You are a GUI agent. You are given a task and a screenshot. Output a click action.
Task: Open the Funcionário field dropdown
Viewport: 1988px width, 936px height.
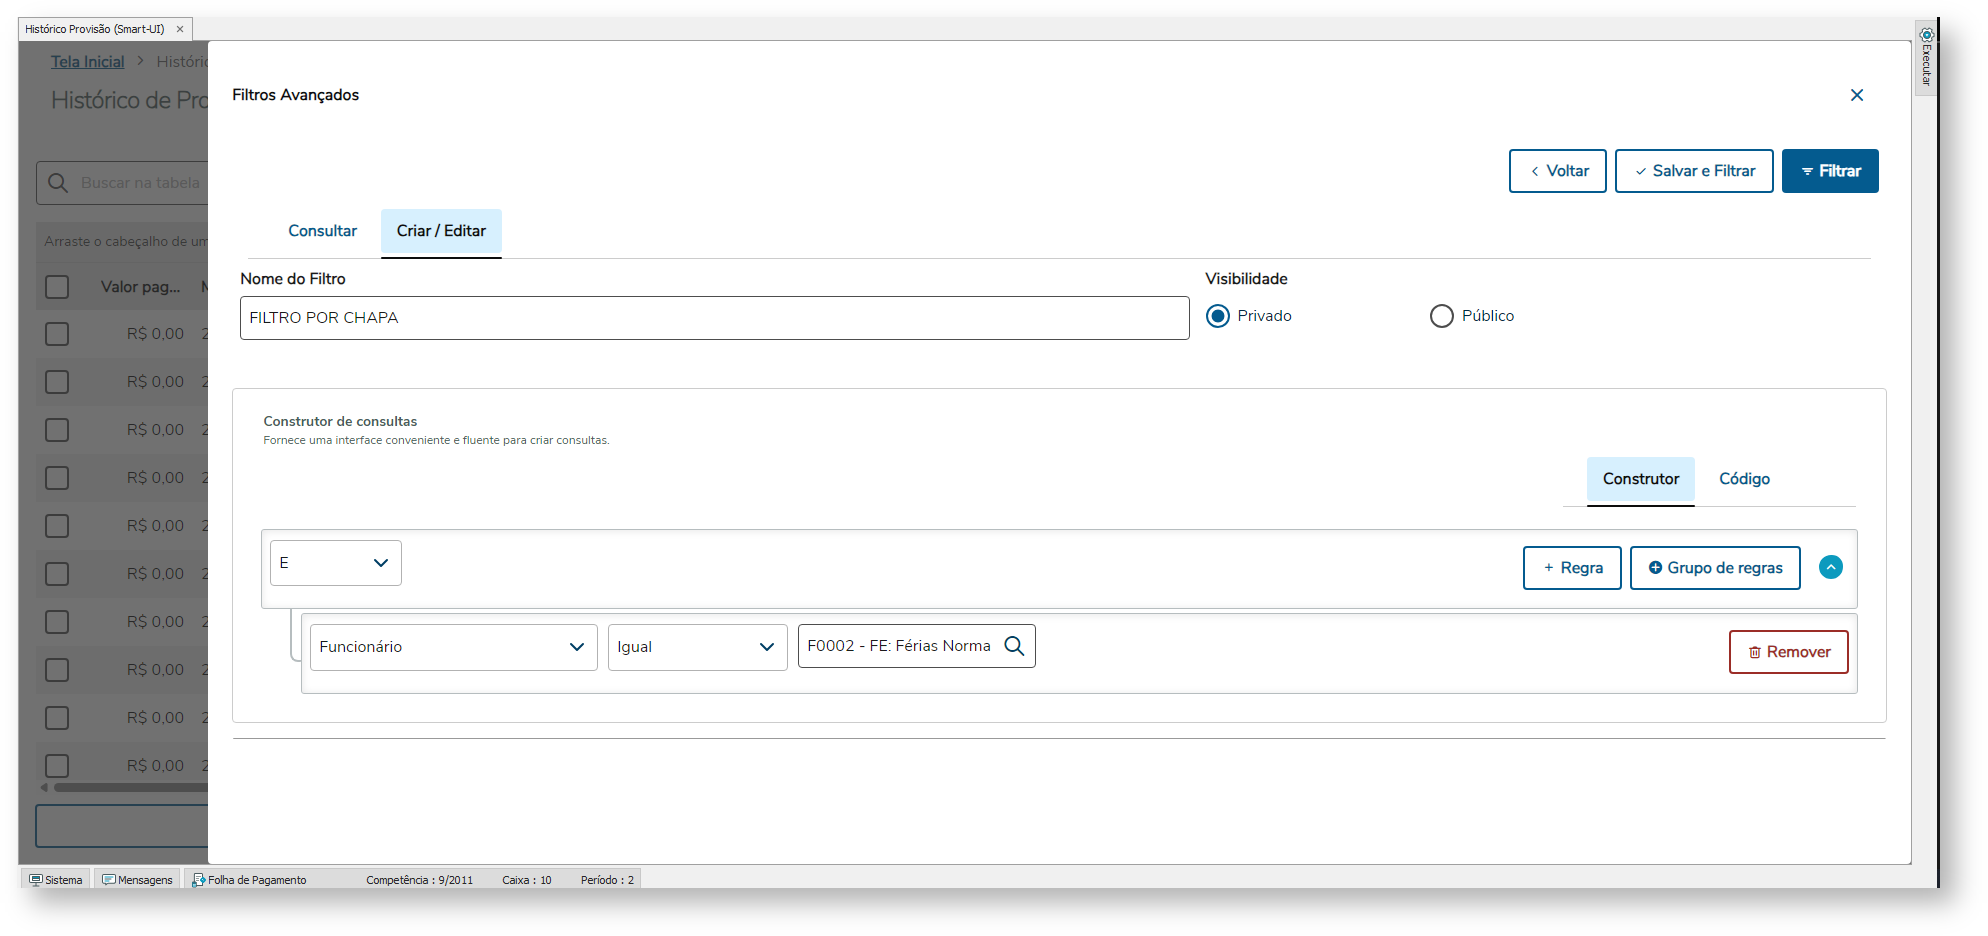coord(453,647)
